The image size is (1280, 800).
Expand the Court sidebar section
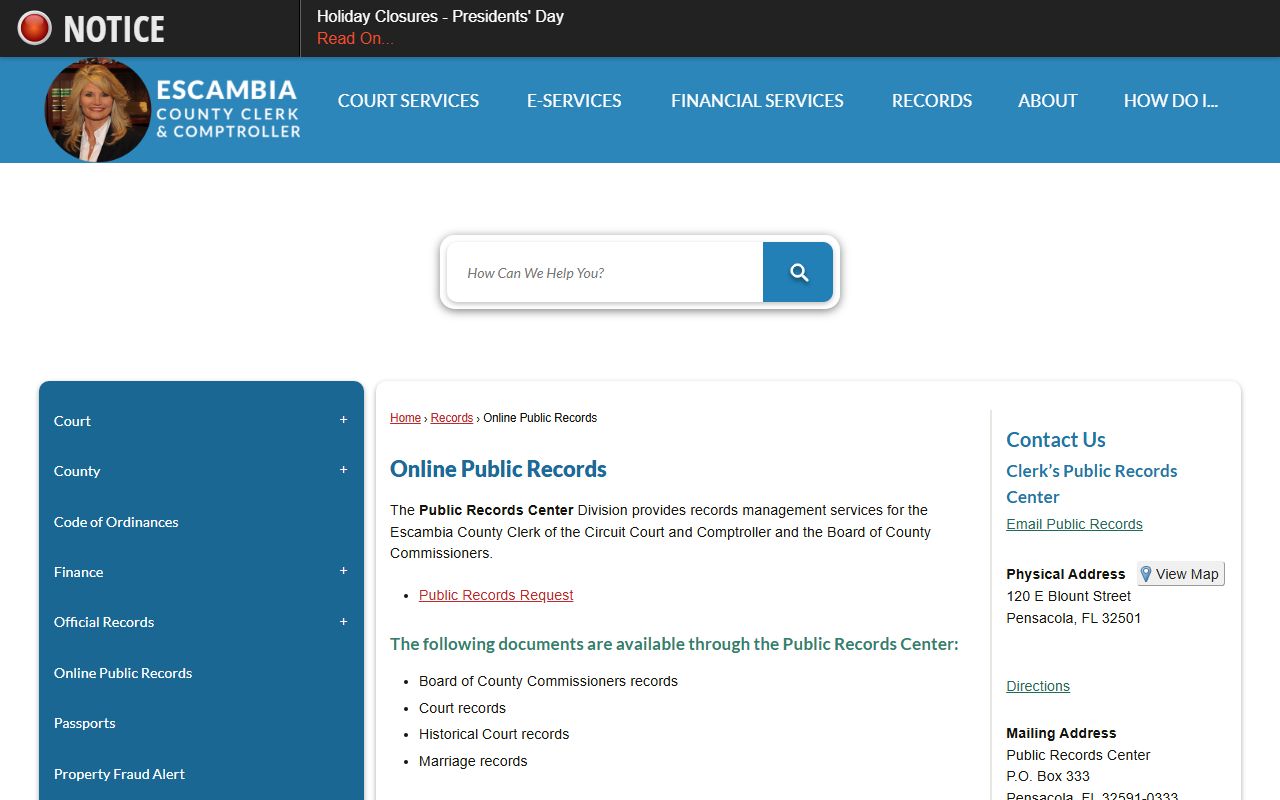(343, 420)
